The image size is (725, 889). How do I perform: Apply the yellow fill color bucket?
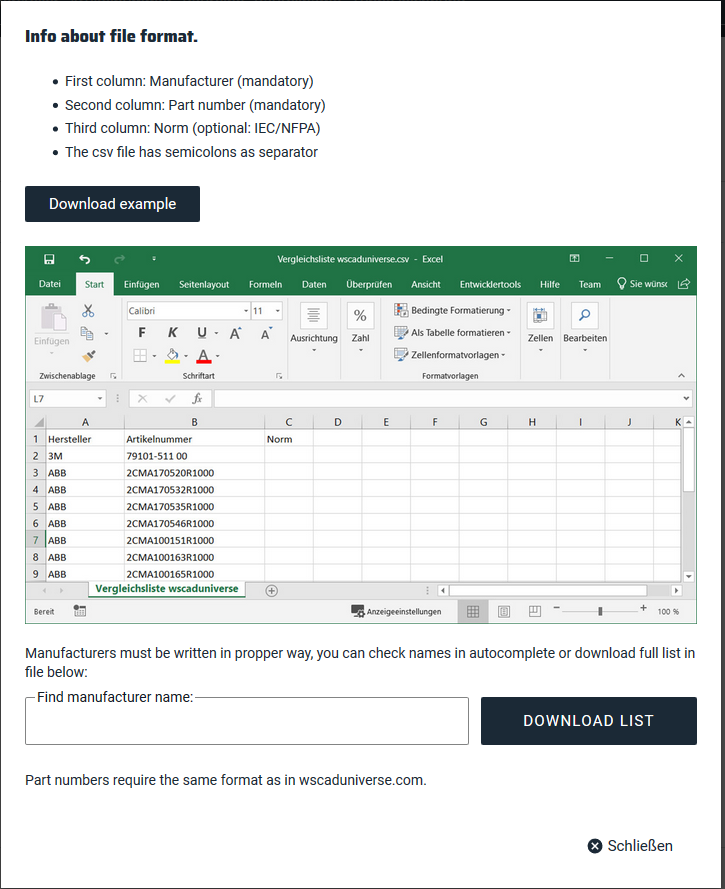coord(172,356)
